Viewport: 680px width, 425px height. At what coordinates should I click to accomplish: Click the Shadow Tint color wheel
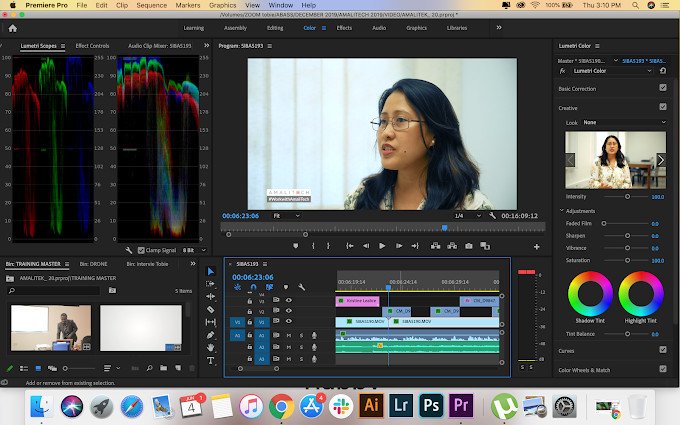[590, 294]
